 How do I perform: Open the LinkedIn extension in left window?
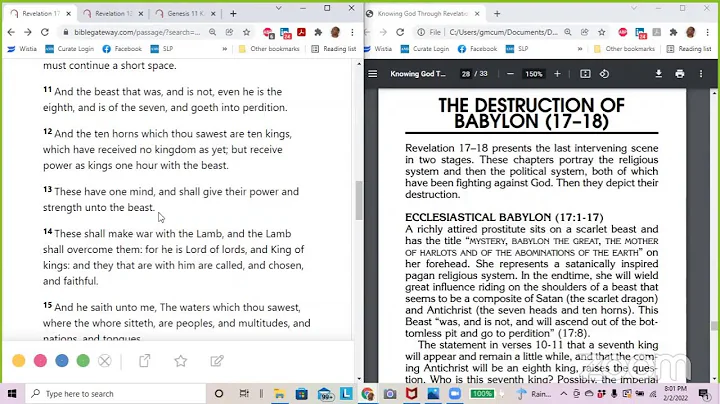coord(285,33)
